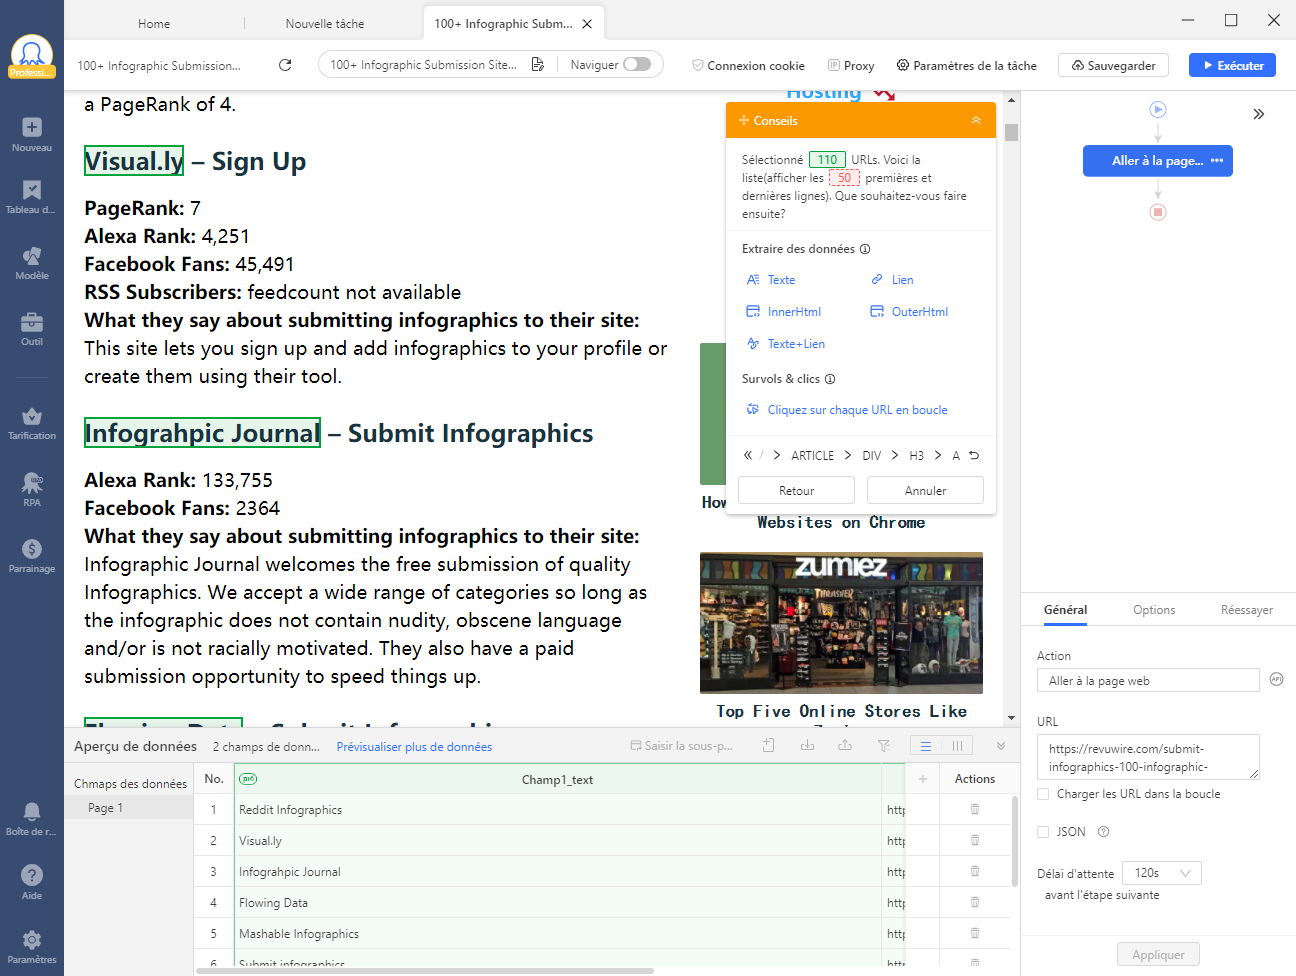Click the add blank field icon in data toolbar
Screen dimensions: 1296x976
(x=768, y=746)
